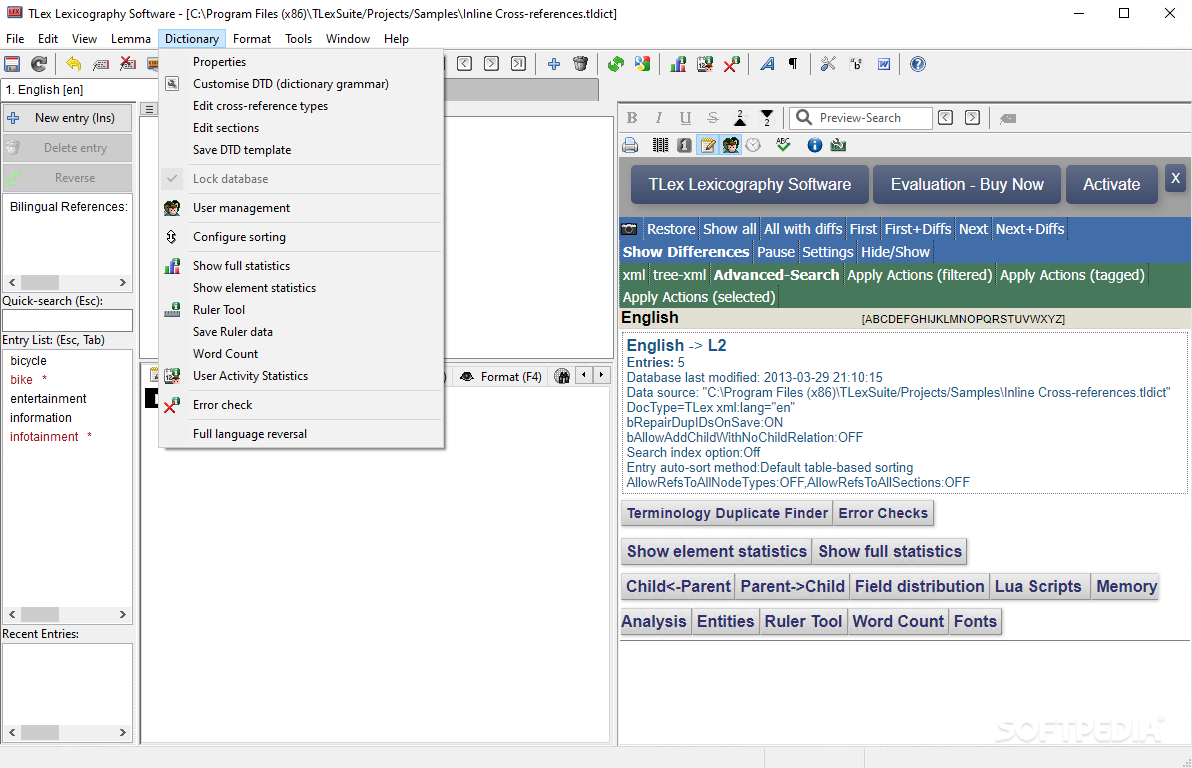The width and height of the screenshot is (1192, 768).
Task: Close the evaluation banner with X
Action: (1175, 178)
